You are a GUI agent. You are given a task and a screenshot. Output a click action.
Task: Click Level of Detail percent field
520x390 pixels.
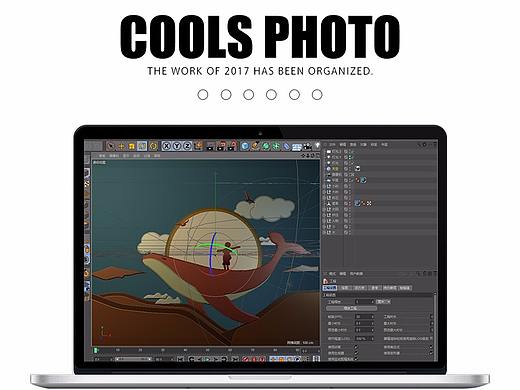click(x=364, y=339)
